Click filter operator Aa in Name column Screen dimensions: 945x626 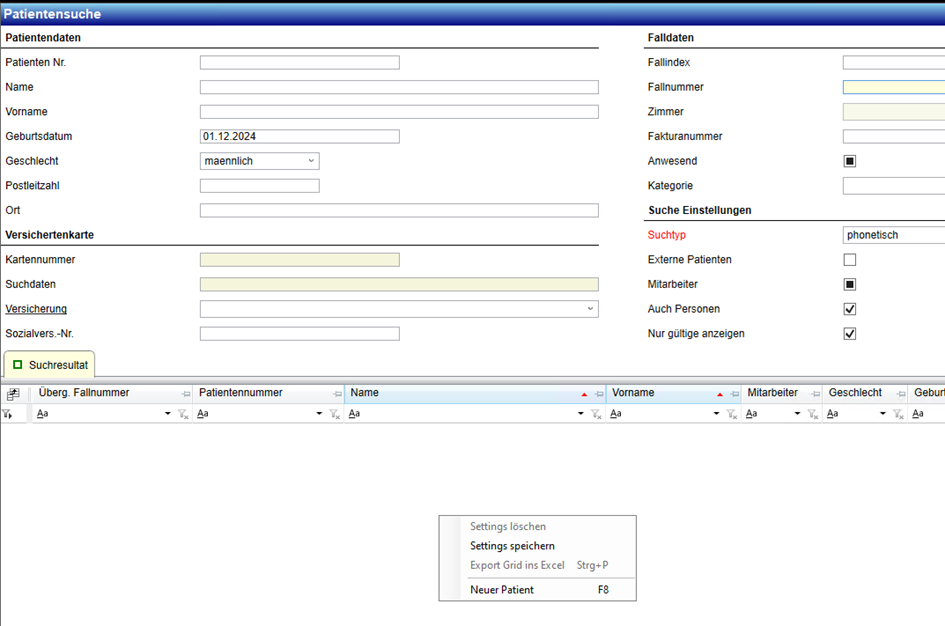354,414
